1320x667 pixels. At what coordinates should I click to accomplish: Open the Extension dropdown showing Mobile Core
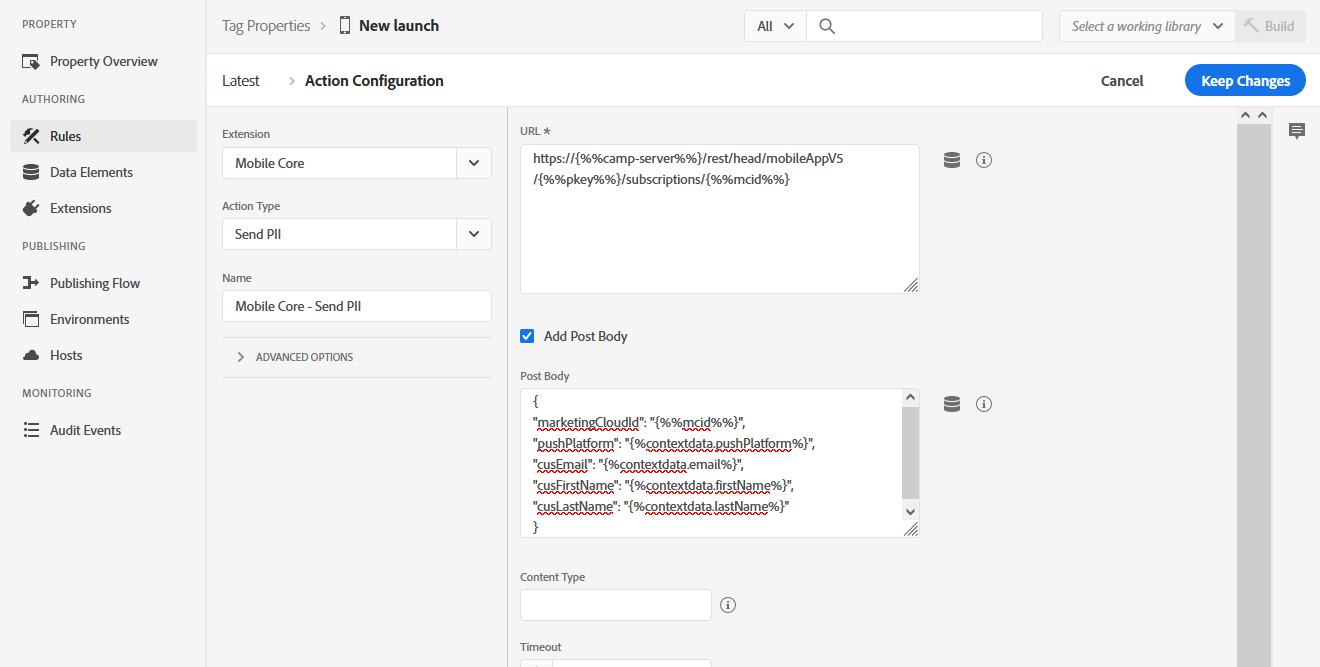click(473, 163)
